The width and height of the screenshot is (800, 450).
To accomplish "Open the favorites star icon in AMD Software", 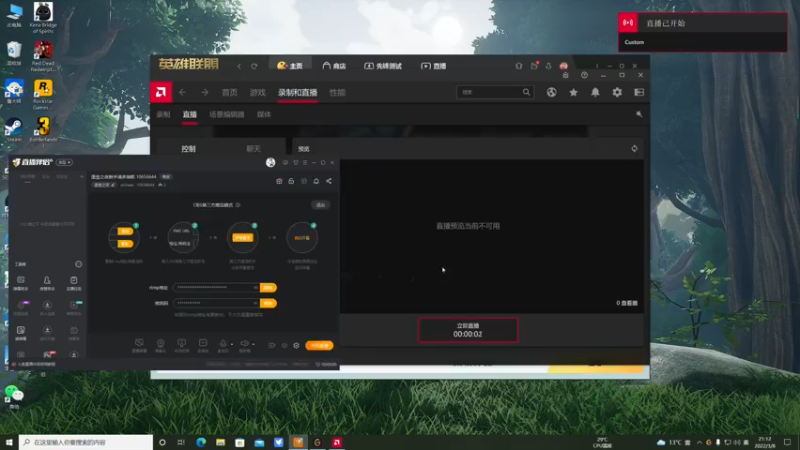I will (573, 92).
